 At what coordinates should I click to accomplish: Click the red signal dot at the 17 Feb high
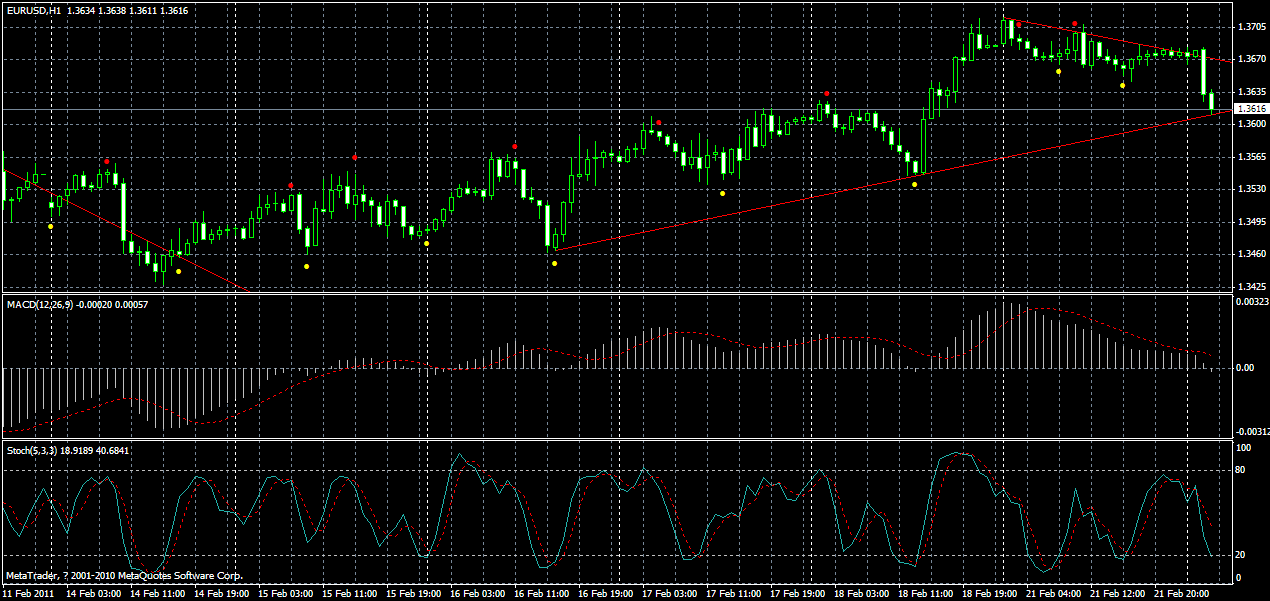659,122
